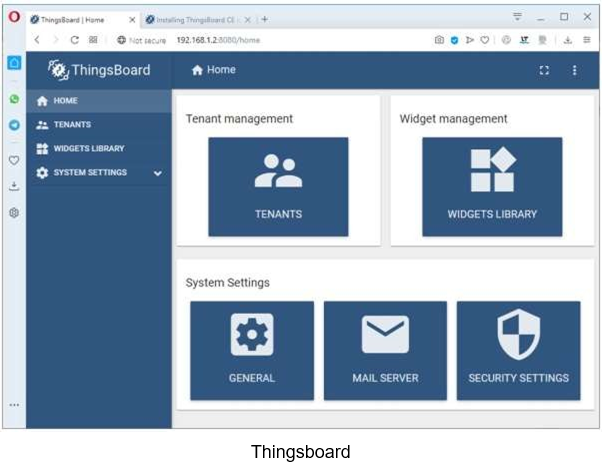Open the send-to-flow arrow icon
Screen dimensions: 602x465
pos(469,40)
